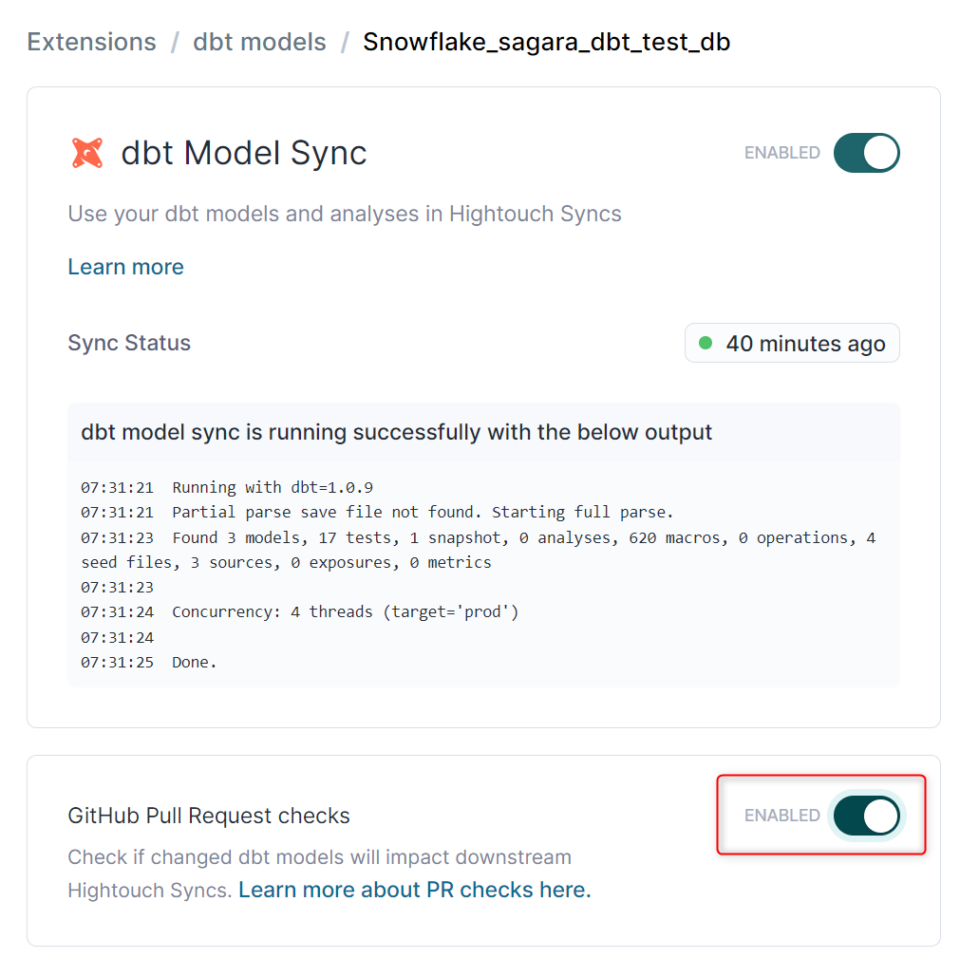Click the dbt logo icon beside Model Sync
960x958 pixels.
pyautogui.click(x=88, y=152)
